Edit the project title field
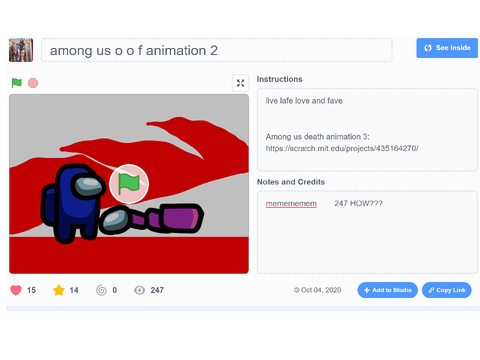 (x=217, y=50)
